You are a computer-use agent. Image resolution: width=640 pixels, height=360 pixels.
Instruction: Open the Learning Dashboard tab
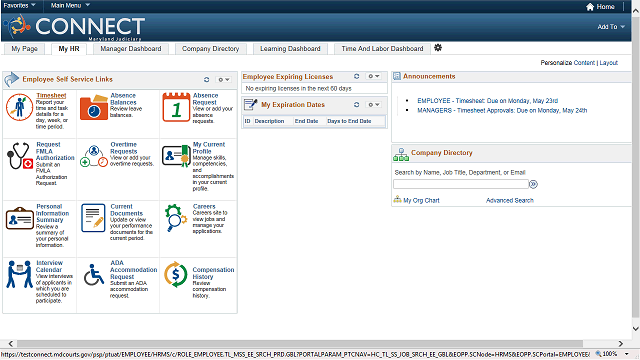coord(290,49)
